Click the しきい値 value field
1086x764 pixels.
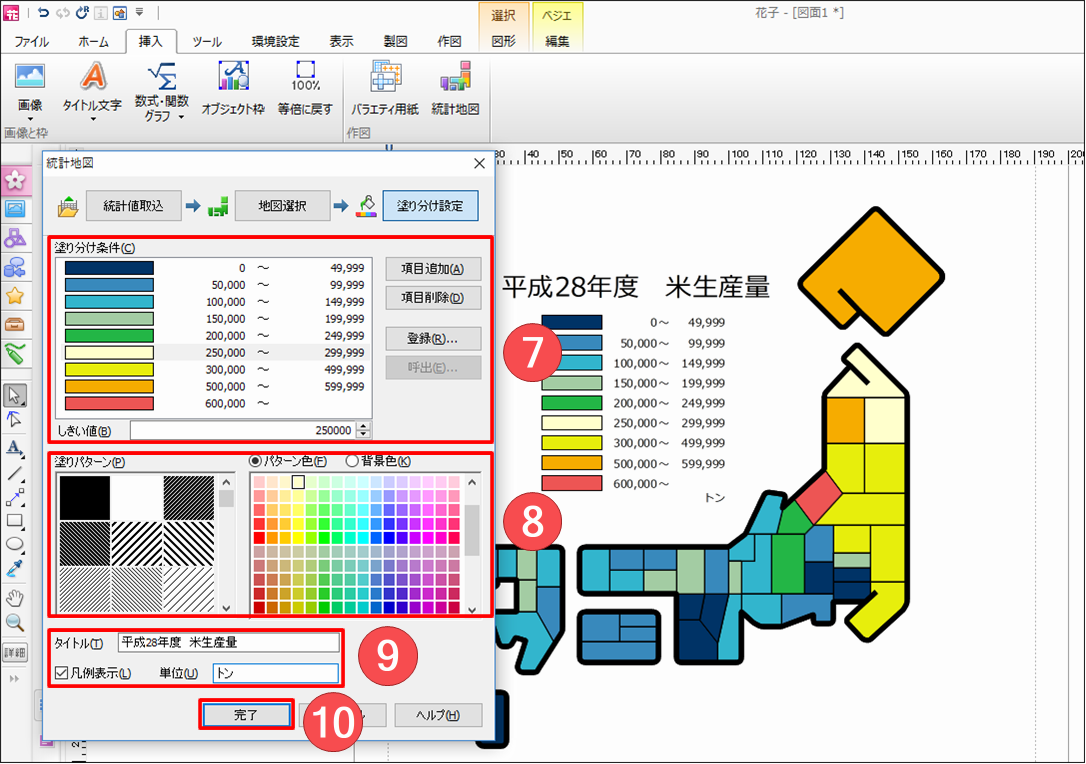tap(243, 430)
